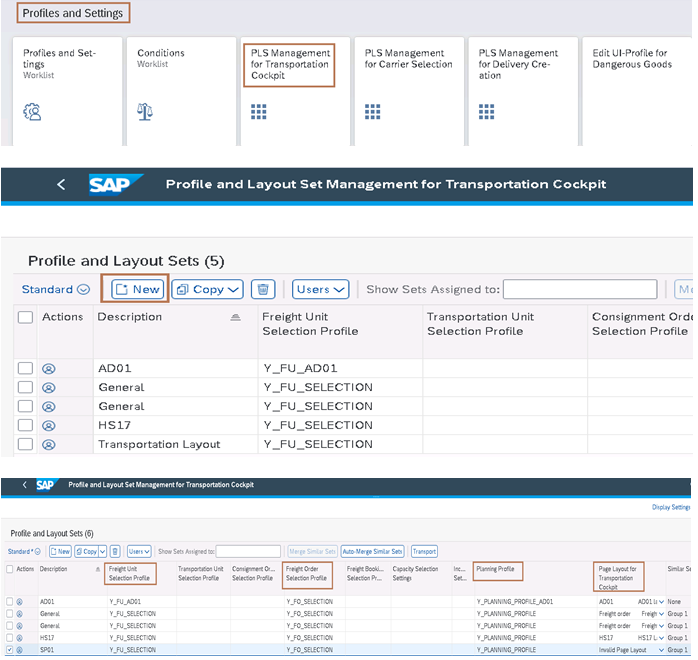Toggle the select-all checkbox in Sets (6) table header
This screenshot has height=660, width=698.
pyautogui.click(x=9, y=569)
